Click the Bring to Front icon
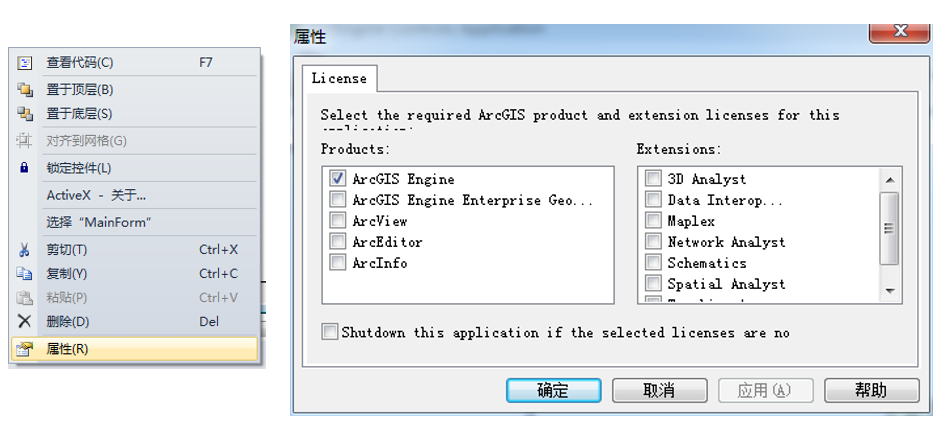The width and height of the screenshot is (947, 430). click(25, 90)
